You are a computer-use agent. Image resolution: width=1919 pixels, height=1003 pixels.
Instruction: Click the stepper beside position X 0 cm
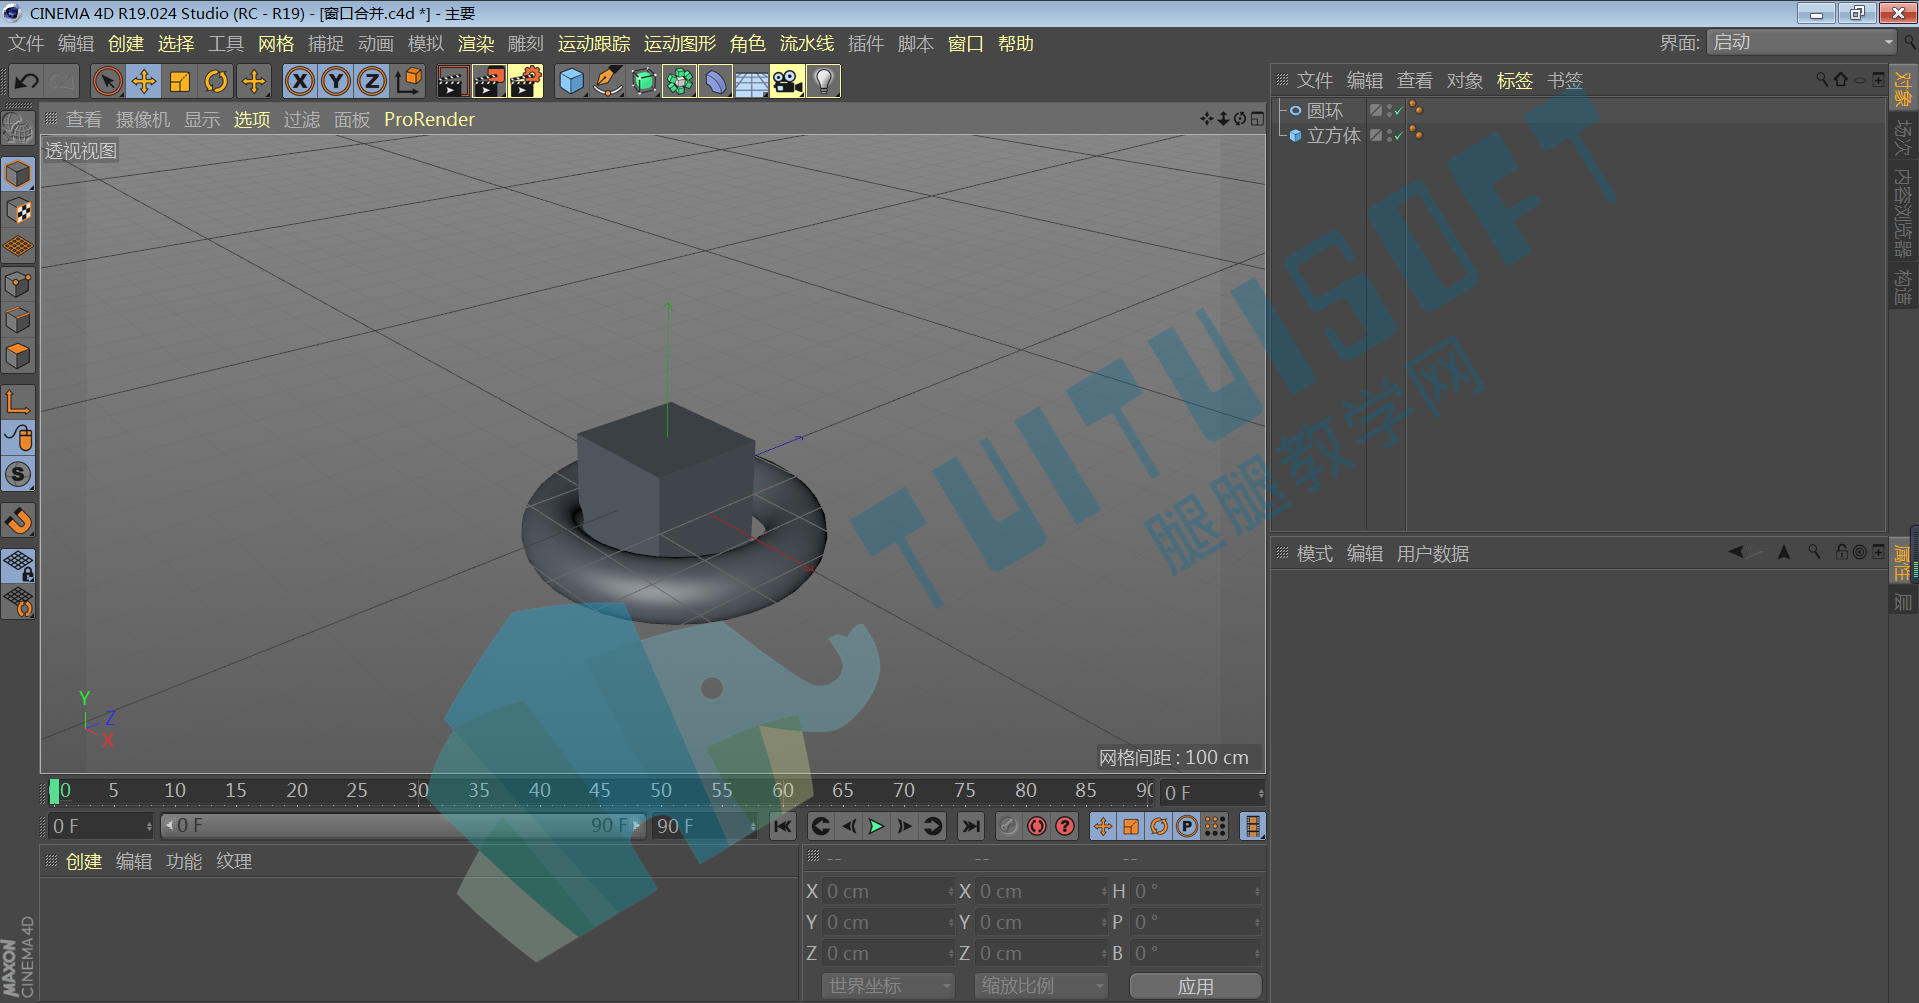tap(950, 891)
